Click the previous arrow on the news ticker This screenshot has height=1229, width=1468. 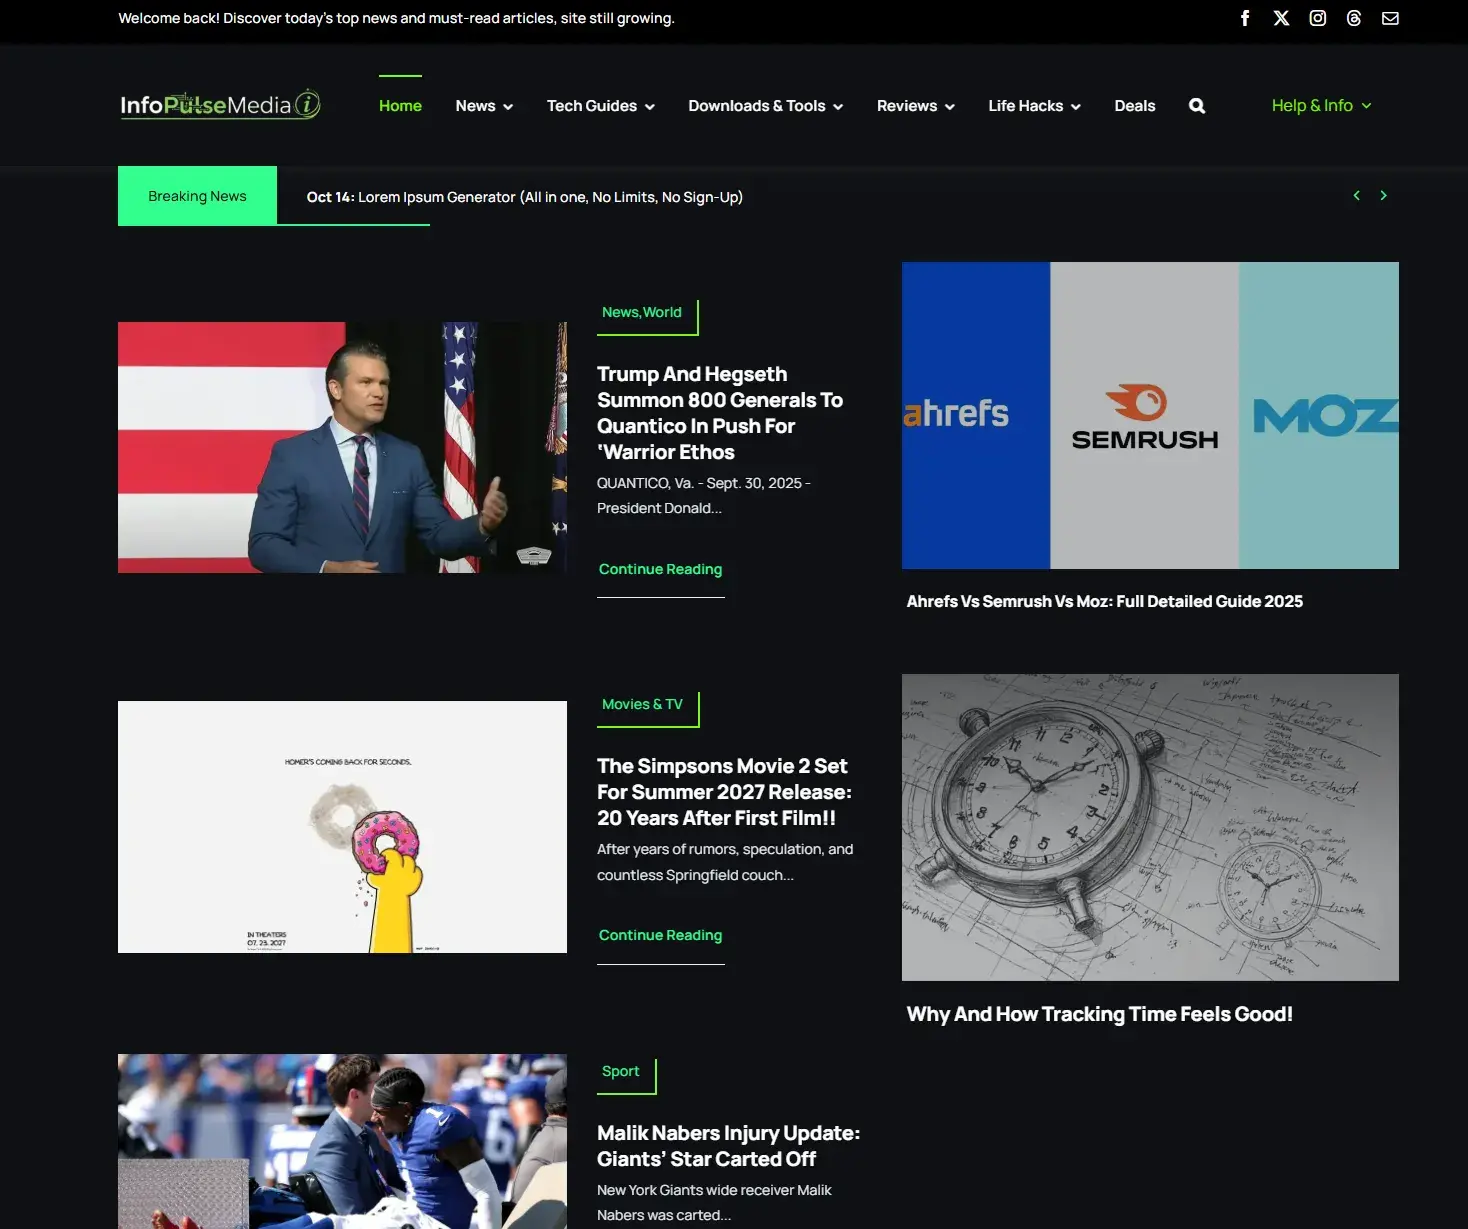(x=1356, y=195)
